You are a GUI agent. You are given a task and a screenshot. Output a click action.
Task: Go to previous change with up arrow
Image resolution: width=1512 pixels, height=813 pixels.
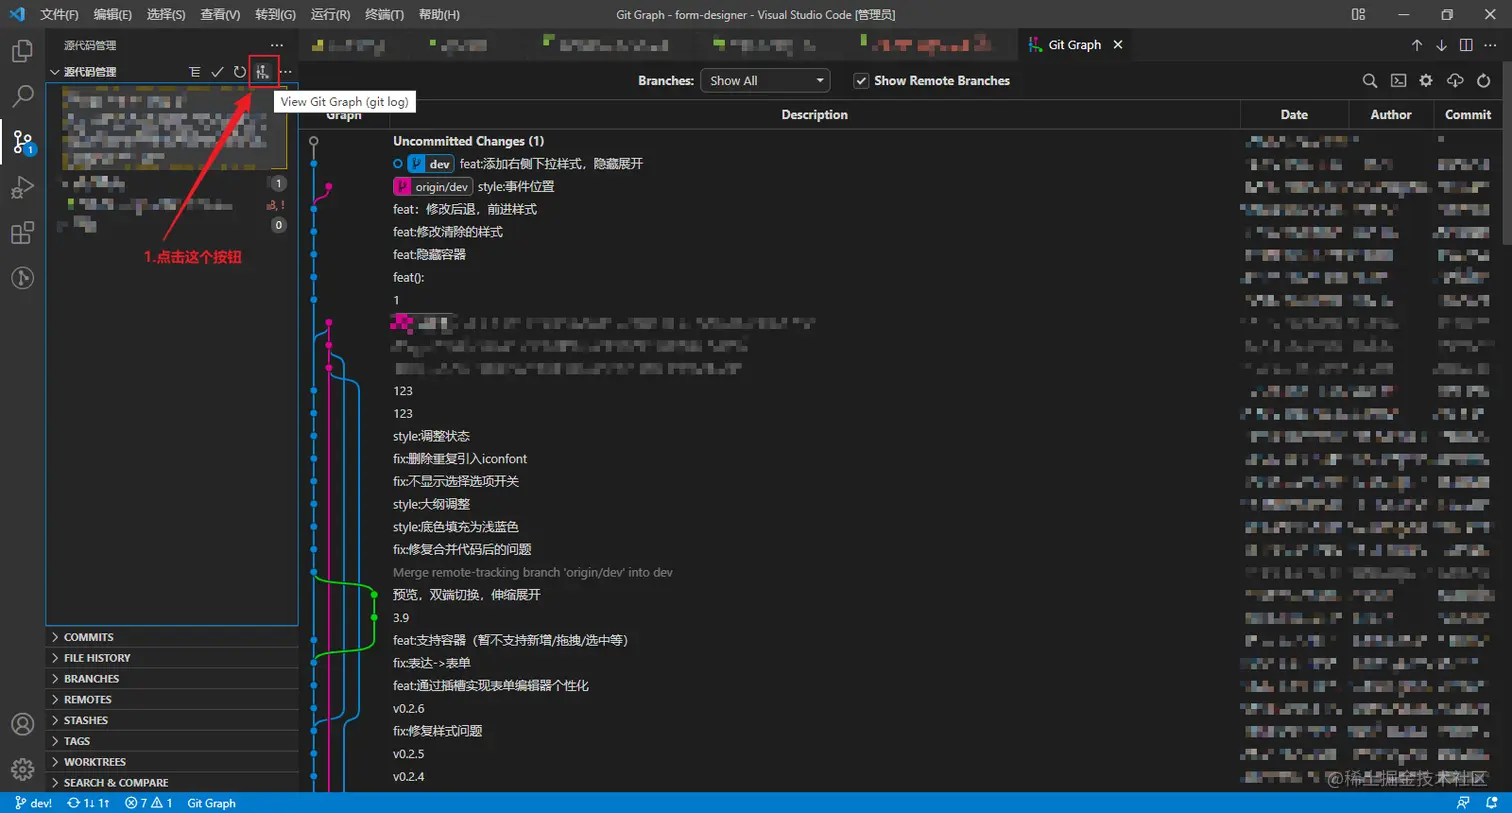point(1417,45)
